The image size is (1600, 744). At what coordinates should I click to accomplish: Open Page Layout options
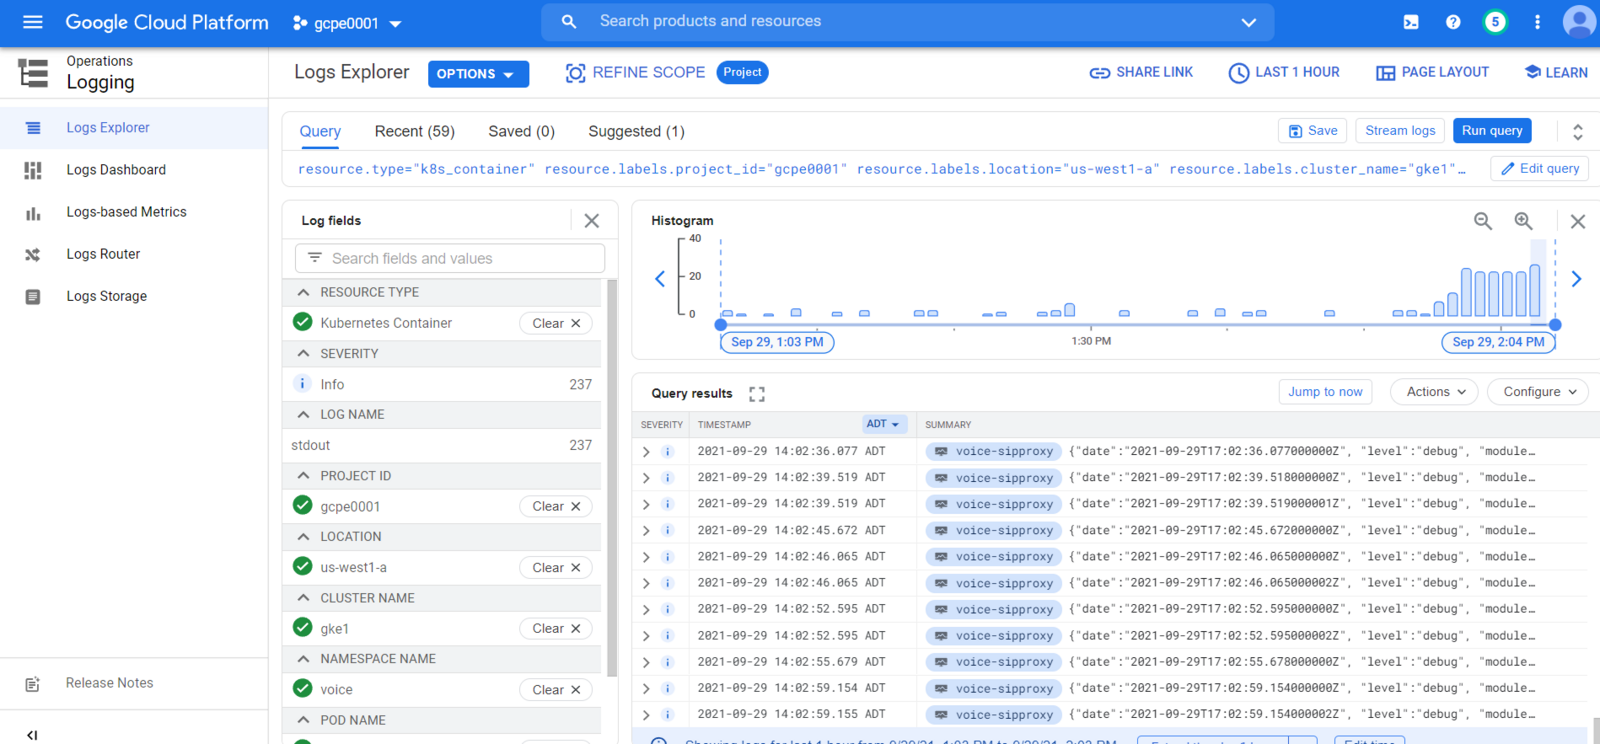[x=1432, y=73]
